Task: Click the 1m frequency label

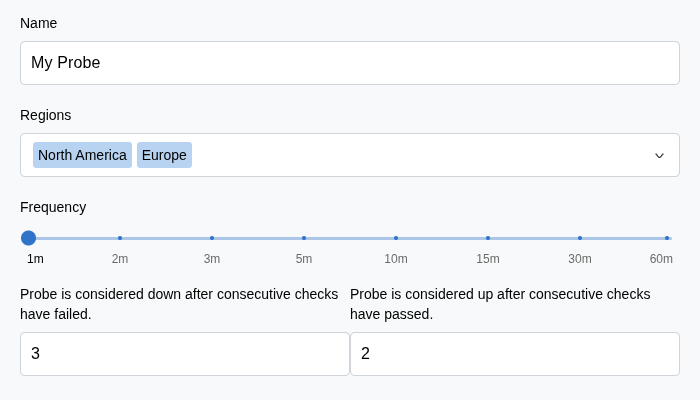Action: click(x=35, y=259)
